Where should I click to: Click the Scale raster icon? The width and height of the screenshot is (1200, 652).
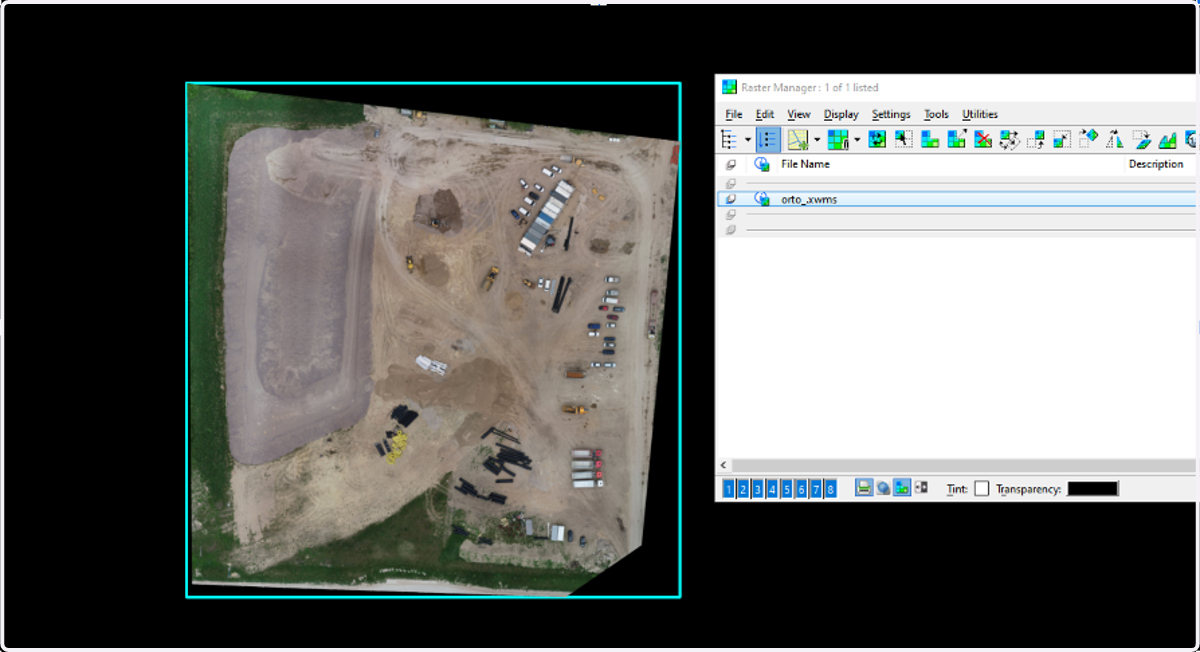1062,140
